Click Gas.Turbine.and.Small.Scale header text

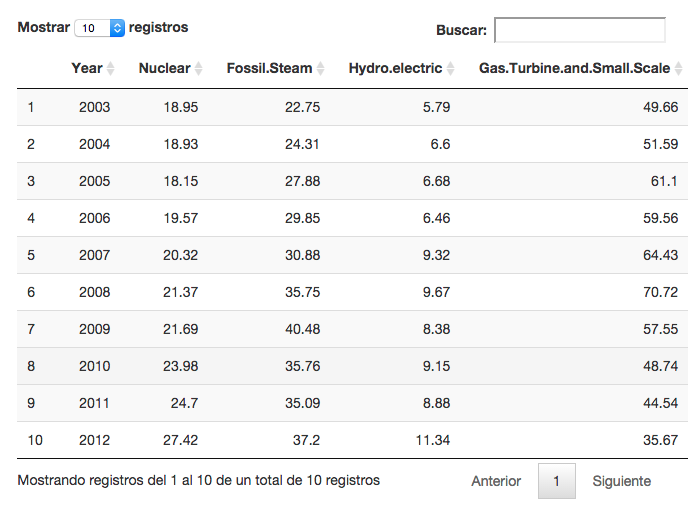tap(575, 68)
